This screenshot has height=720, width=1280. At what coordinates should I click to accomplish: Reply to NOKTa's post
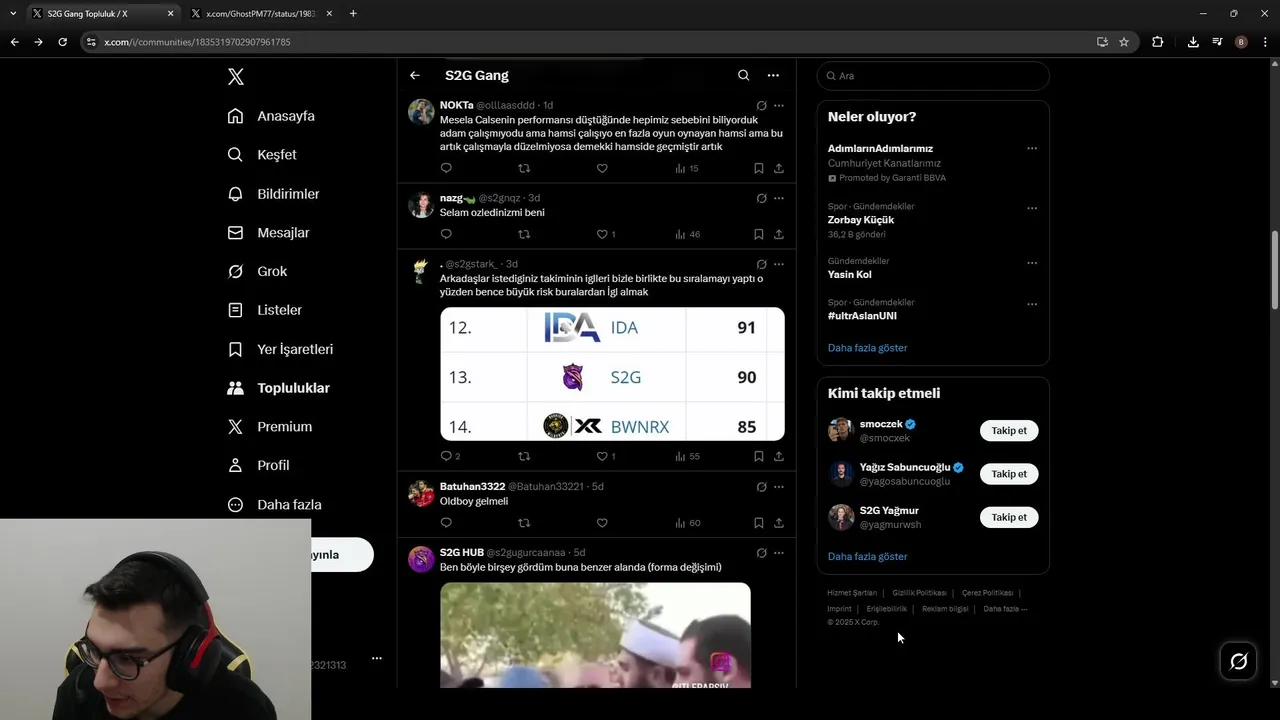tap(446, 168)
